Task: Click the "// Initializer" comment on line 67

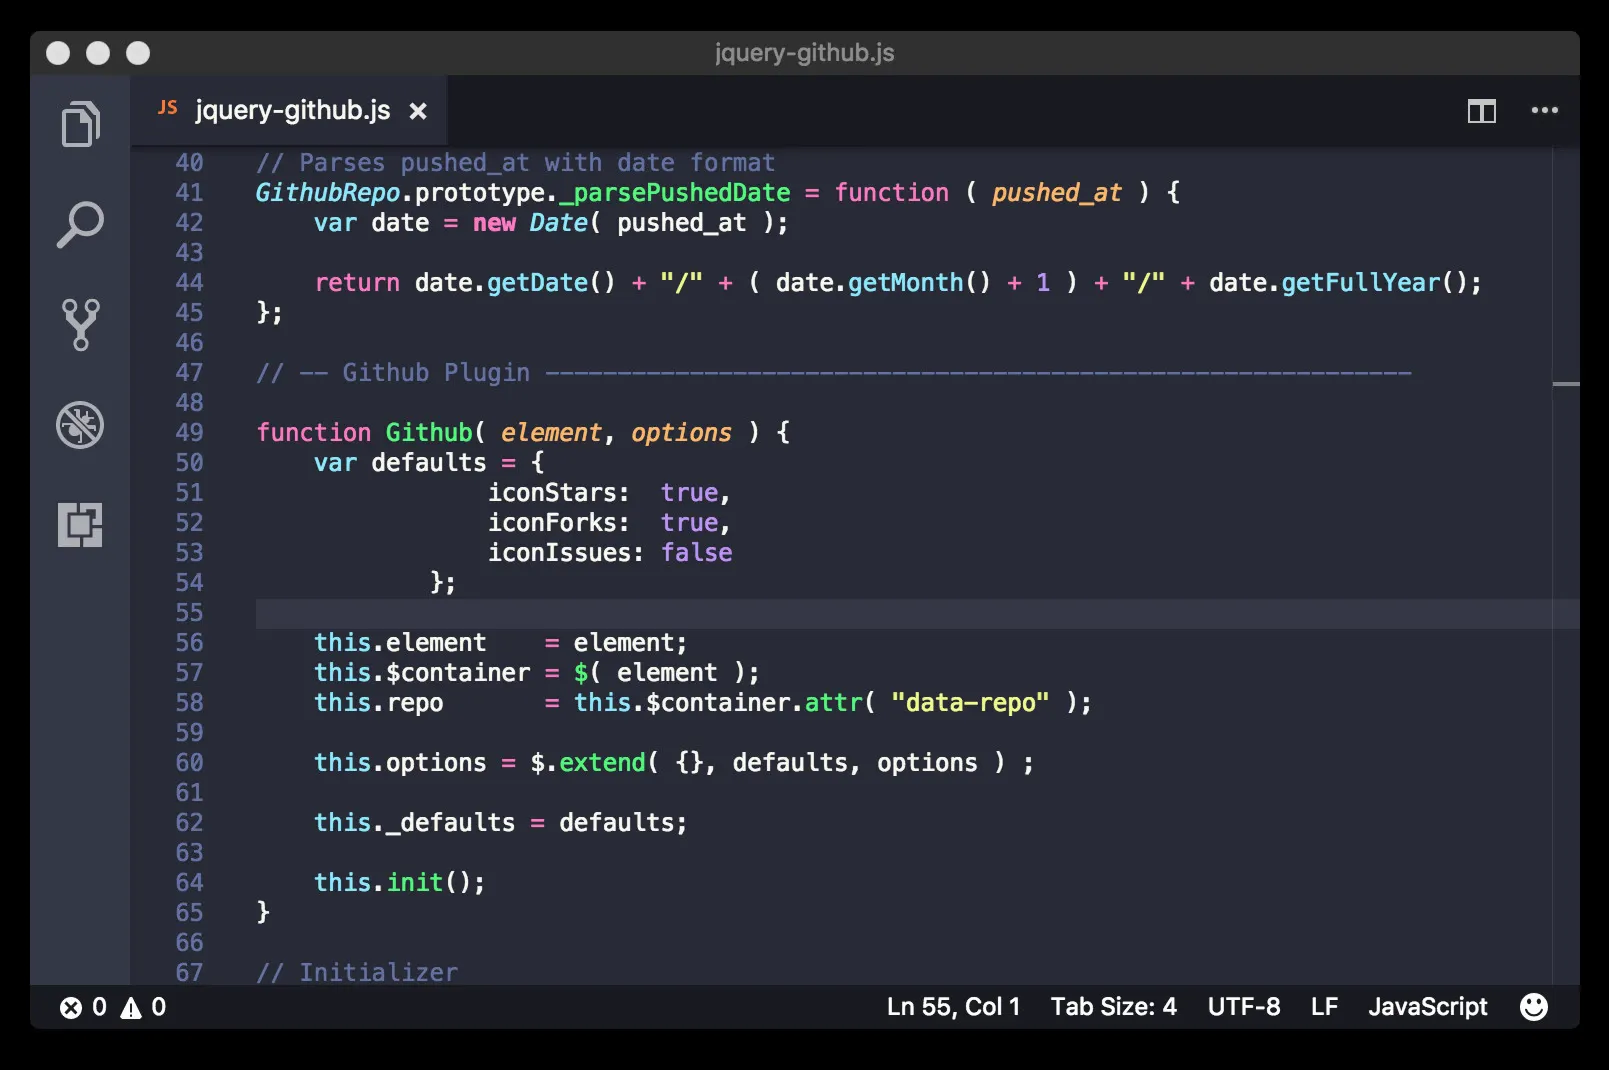Action: pyautogui.click(x=357, y=972)
